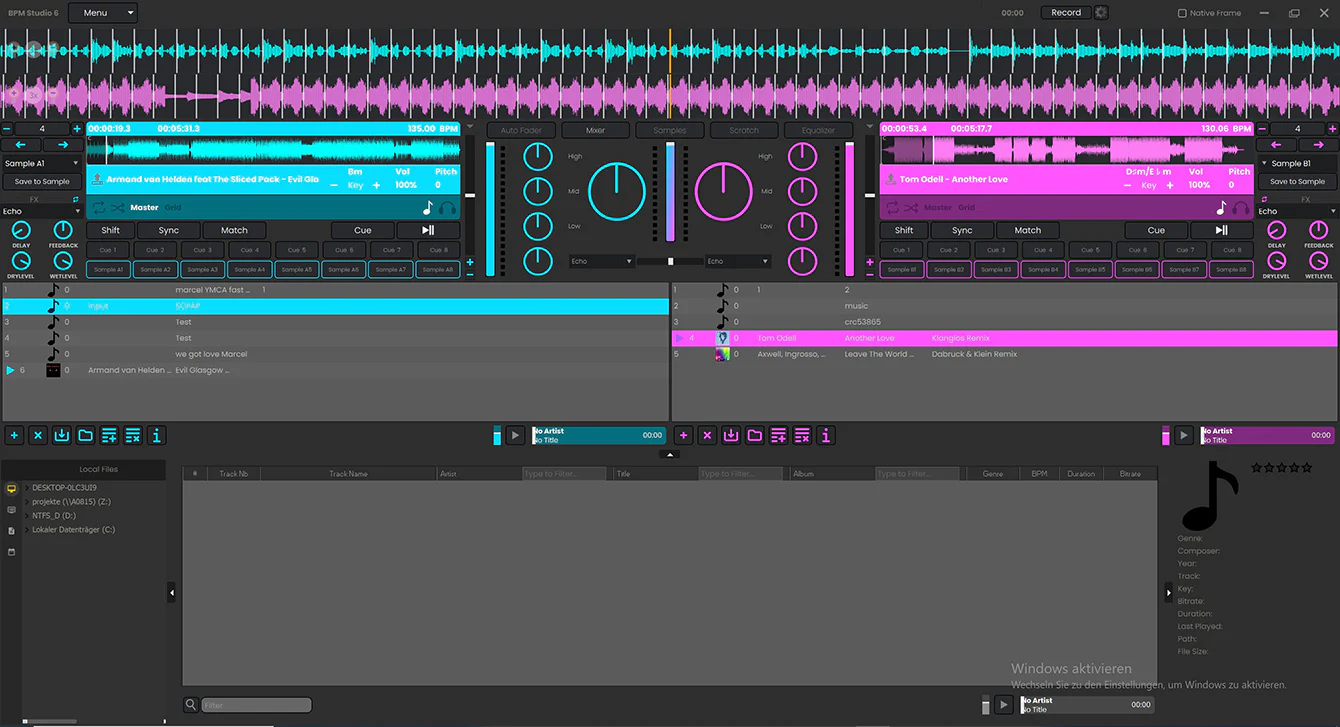
Task: Enable Auto Fader in the mixer section
Action: [x=520, y=129]
